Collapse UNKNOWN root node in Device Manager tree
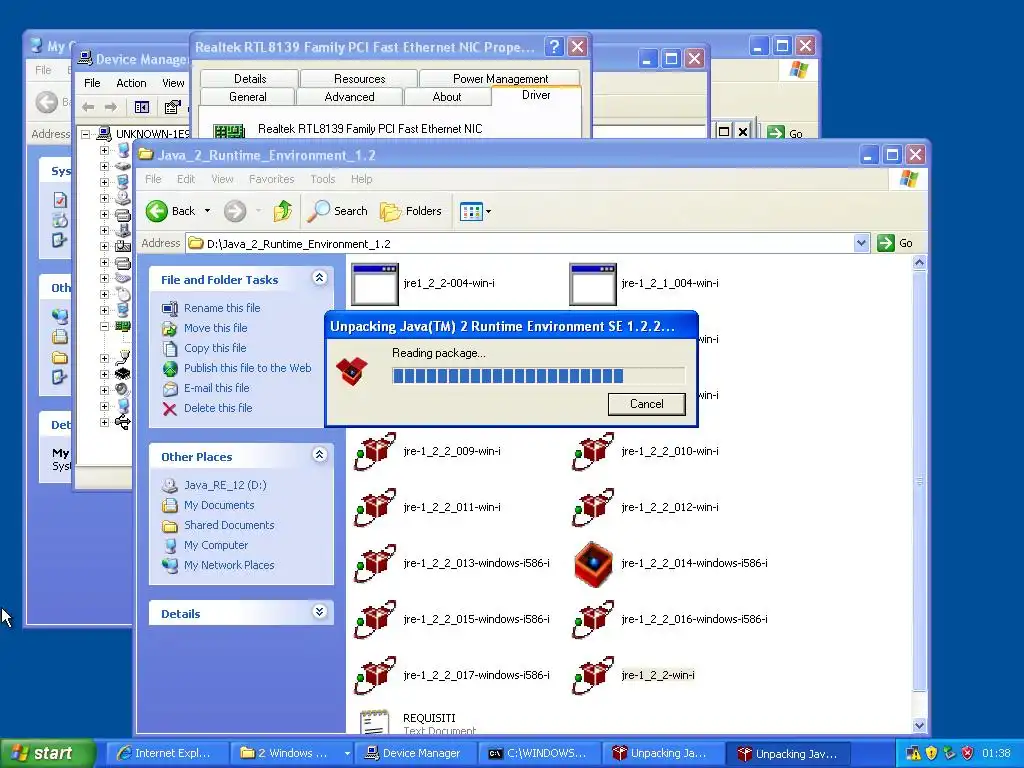 click(86, 134)
